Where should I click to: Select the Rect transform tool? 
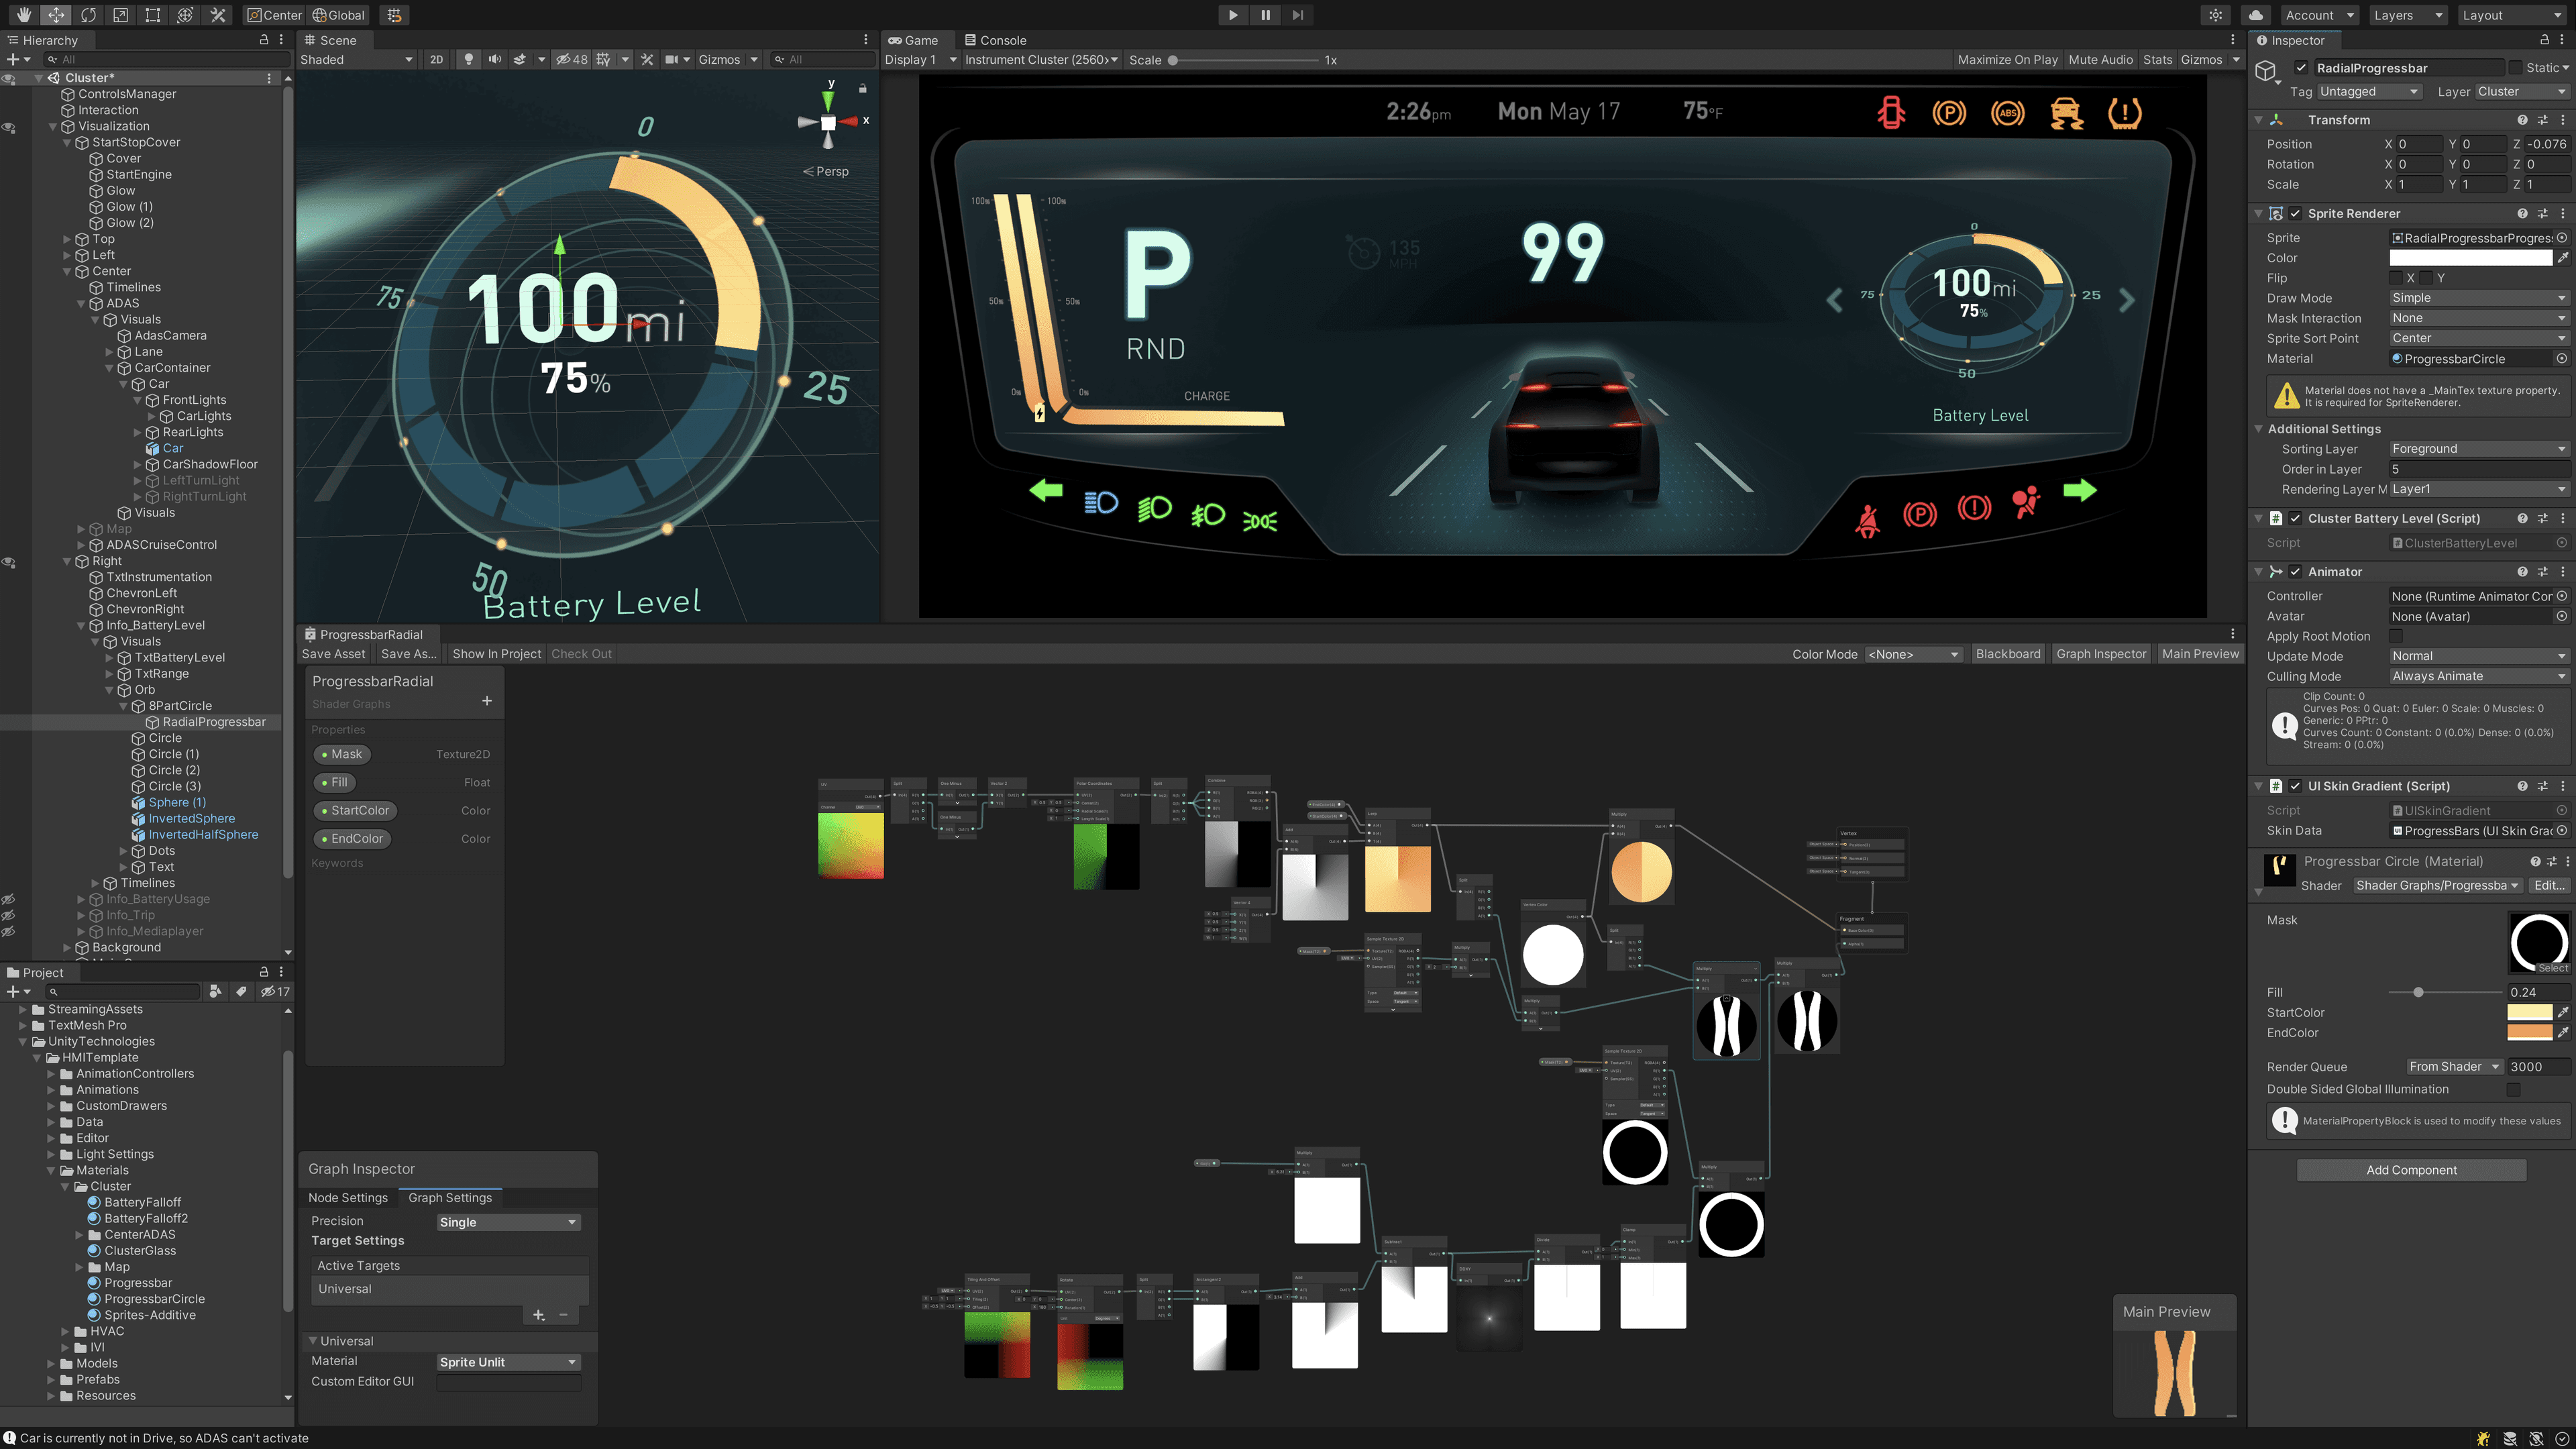click(152, 14)
